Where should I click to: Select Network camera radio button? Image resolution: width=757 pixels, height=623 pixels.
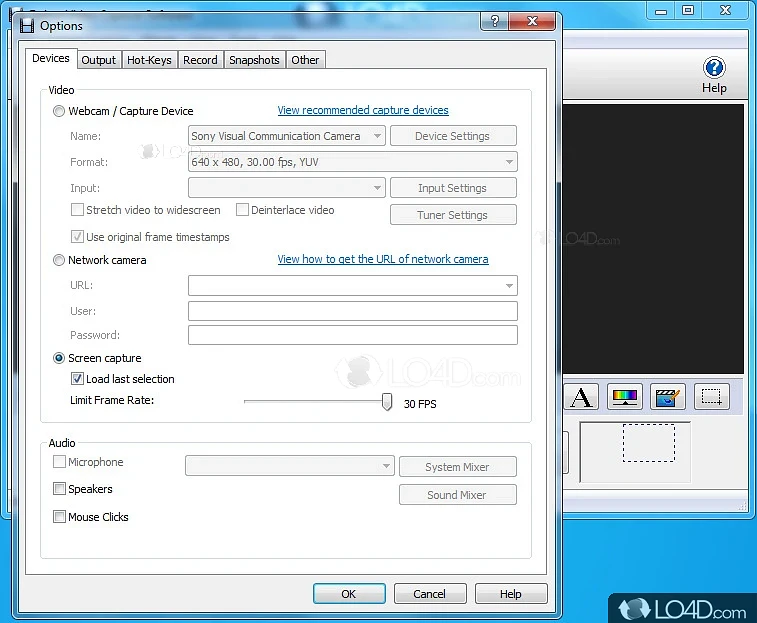tap(58, 260)
